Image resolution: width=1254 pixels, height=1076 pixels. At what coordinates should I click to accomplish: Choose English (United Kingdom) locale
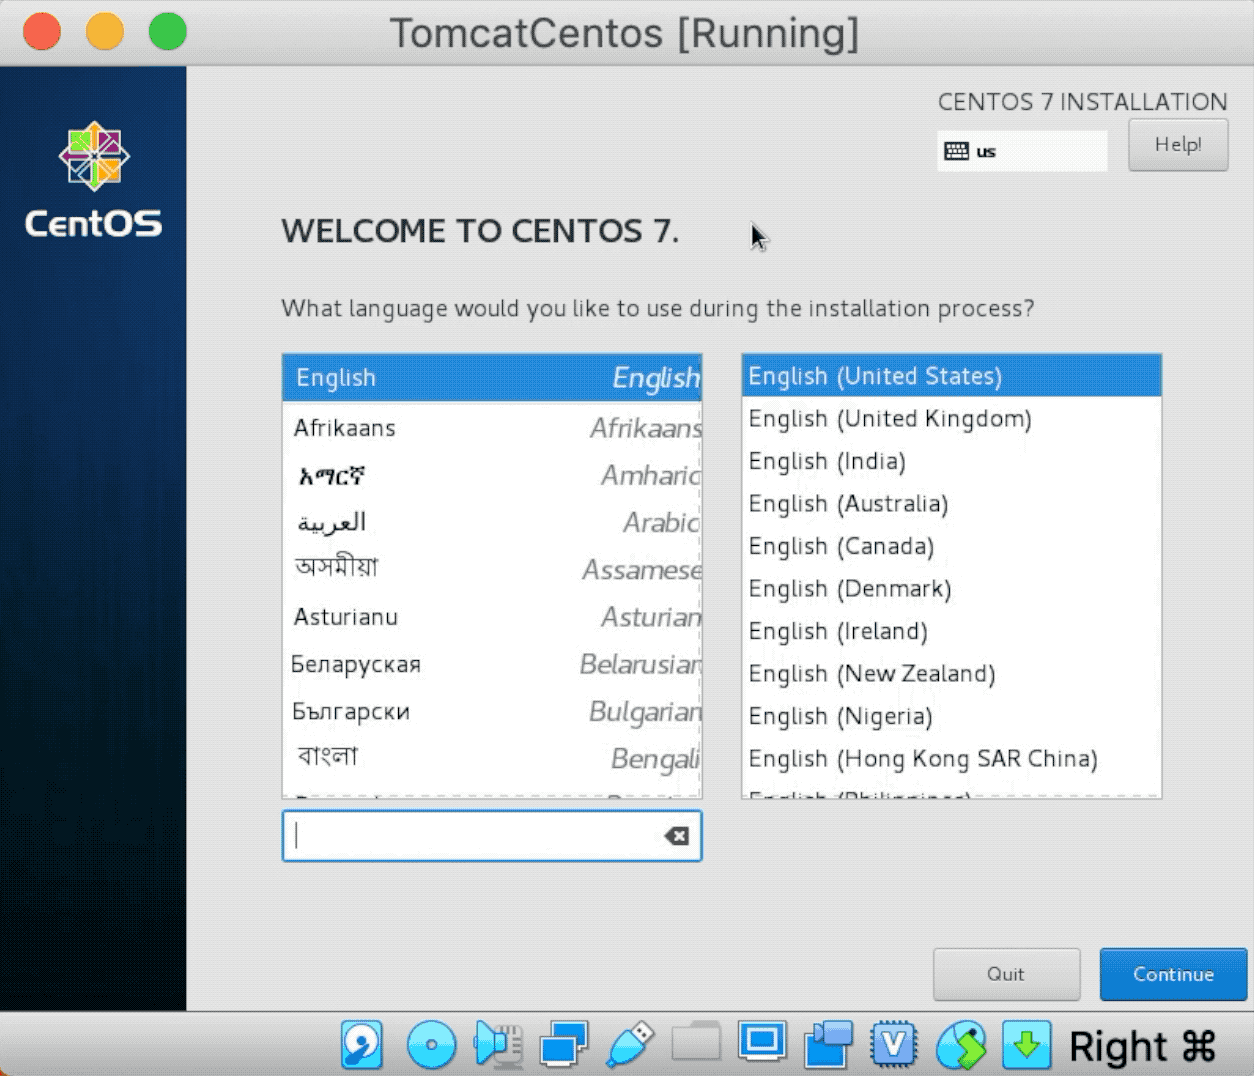click(951, 419)
